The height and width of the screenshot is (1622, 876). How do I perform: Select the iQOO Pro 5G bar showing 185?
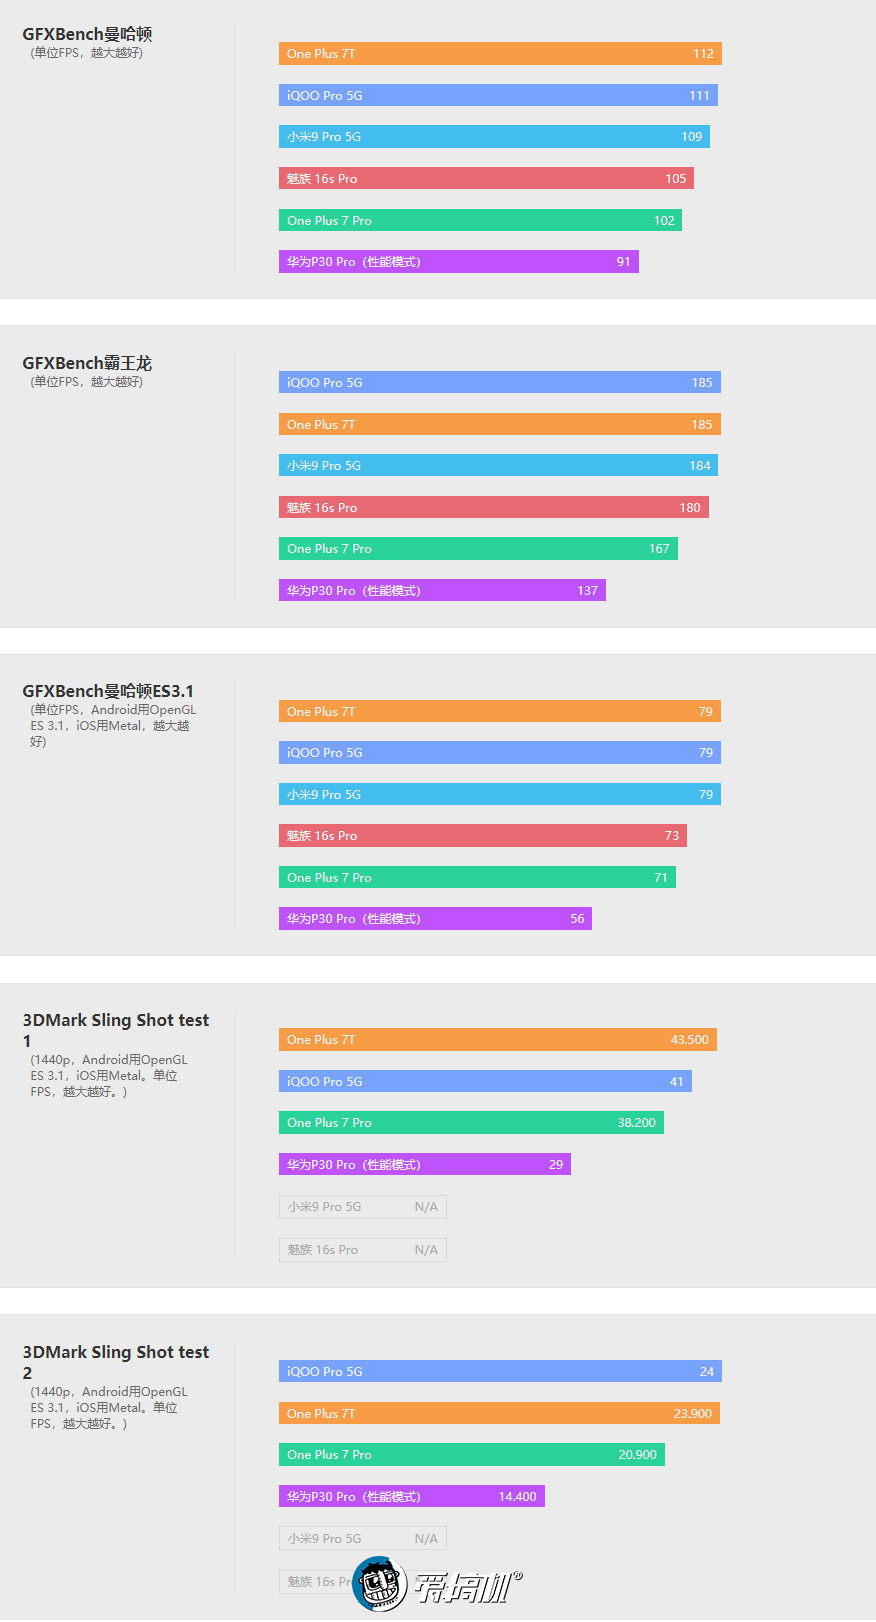click(500, 382)
